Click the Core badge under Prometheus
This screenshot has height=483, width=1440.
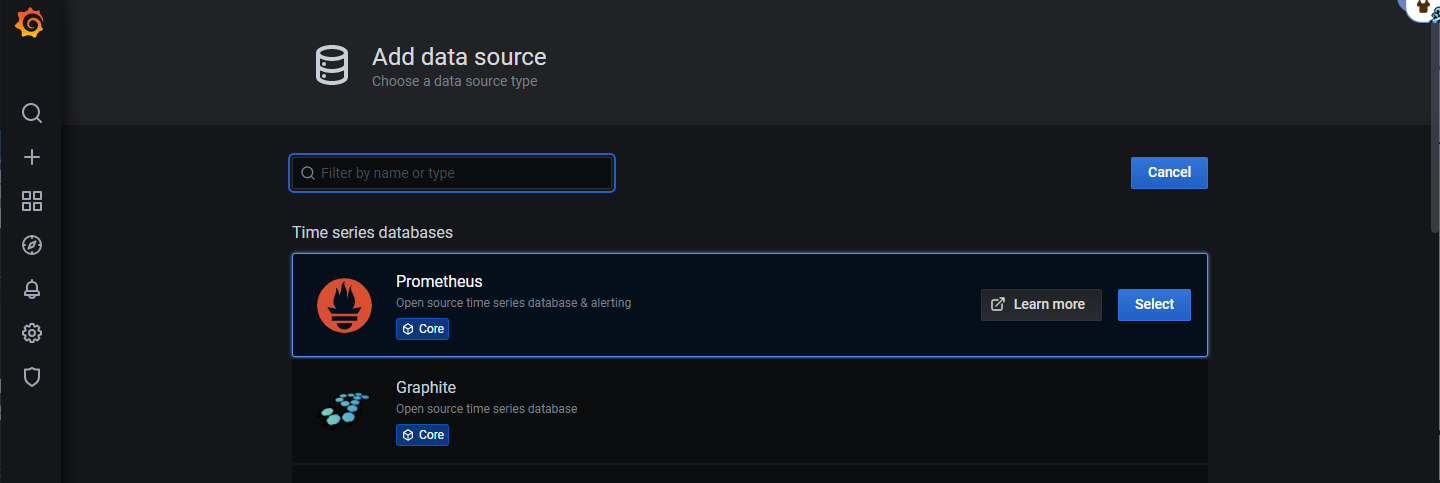click(422, 329)
